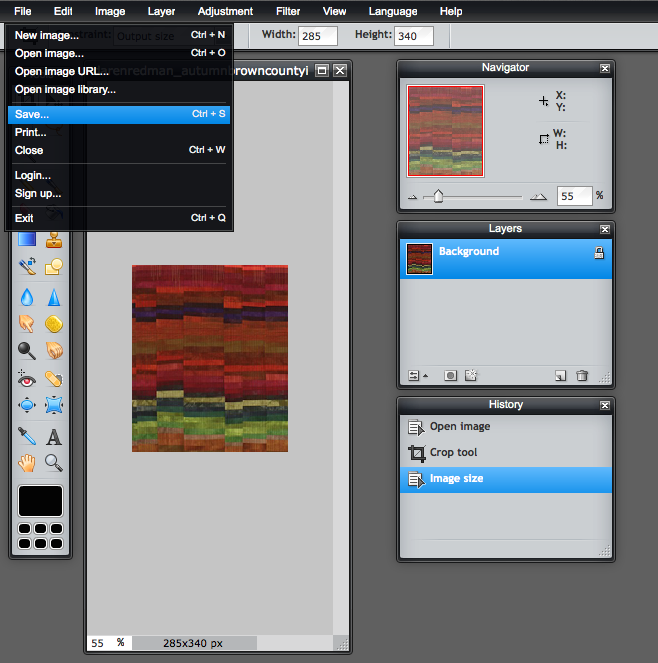Delete layer with trash icon
The height and width of the screenshot is (663, 658).
click(x=582, y=375)
